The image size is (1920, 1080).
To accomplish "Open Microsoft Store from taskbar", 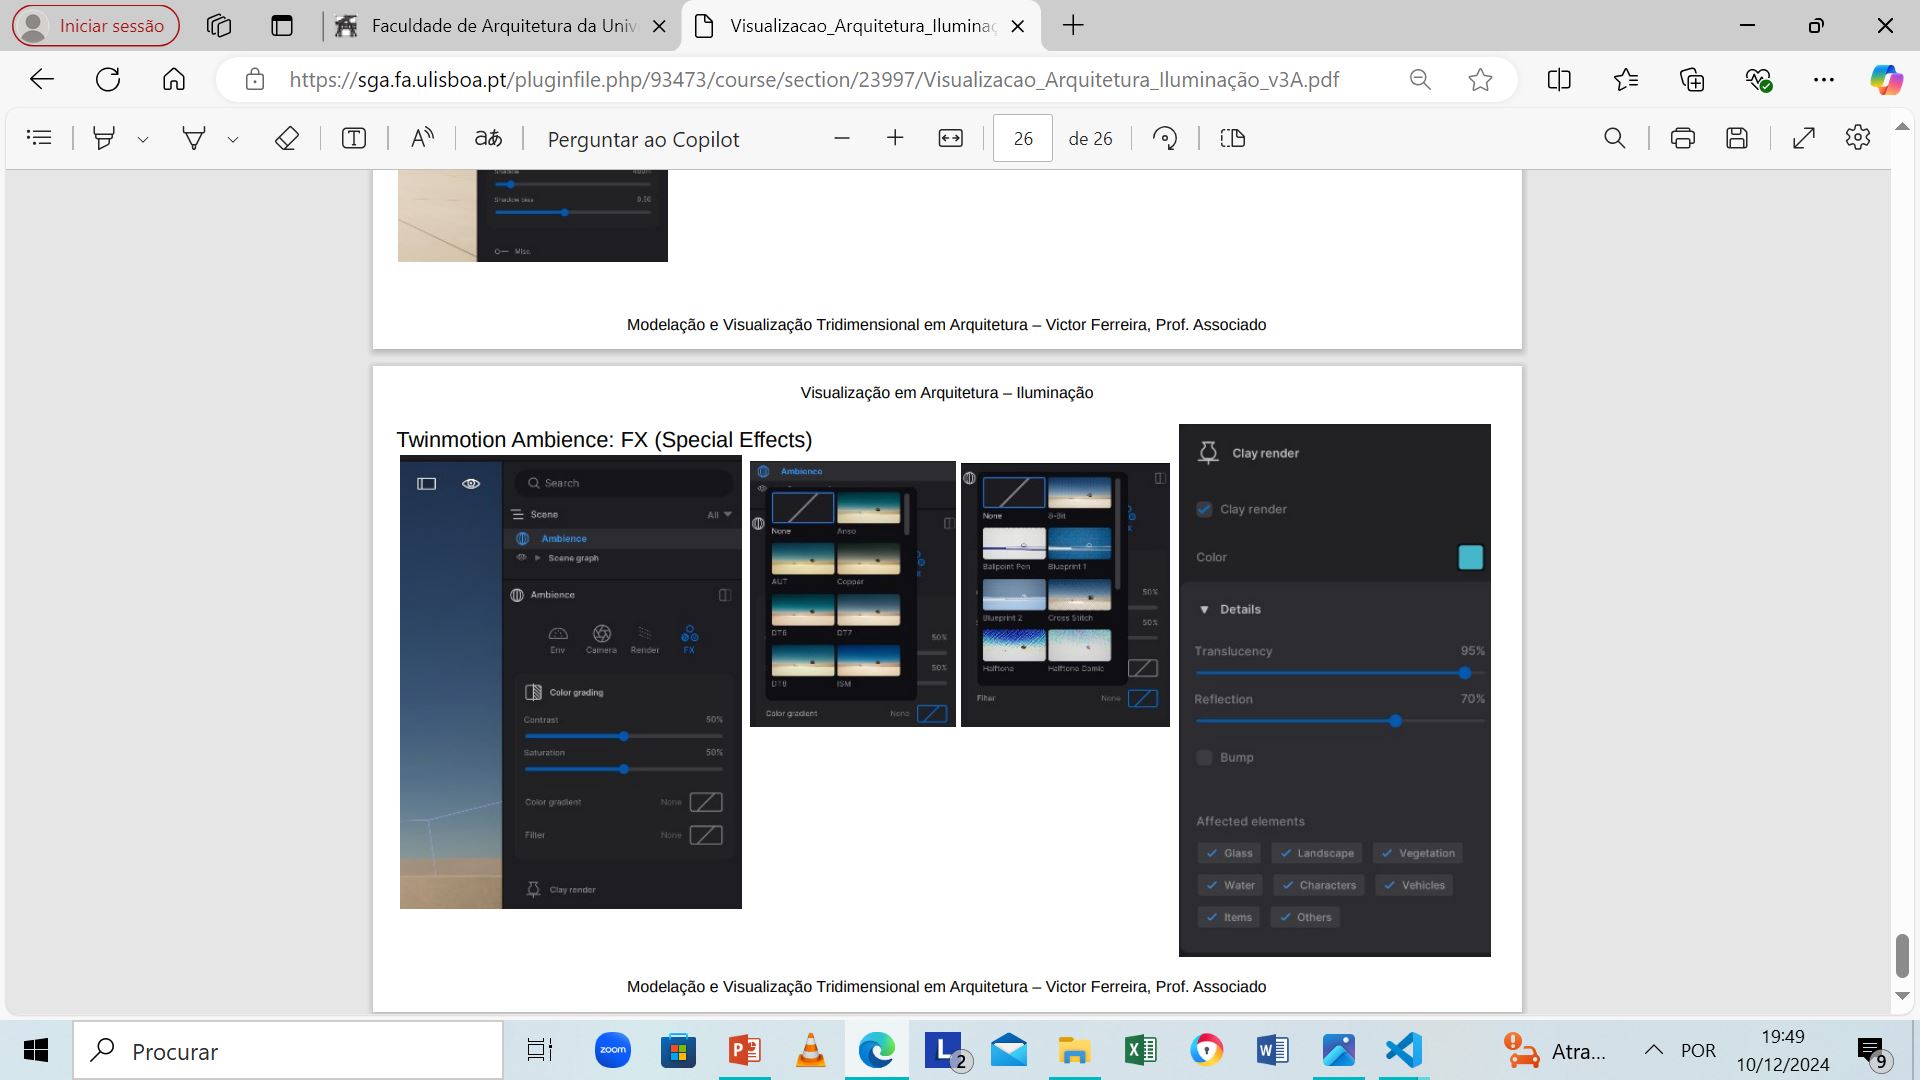I will click(678, 1051).
